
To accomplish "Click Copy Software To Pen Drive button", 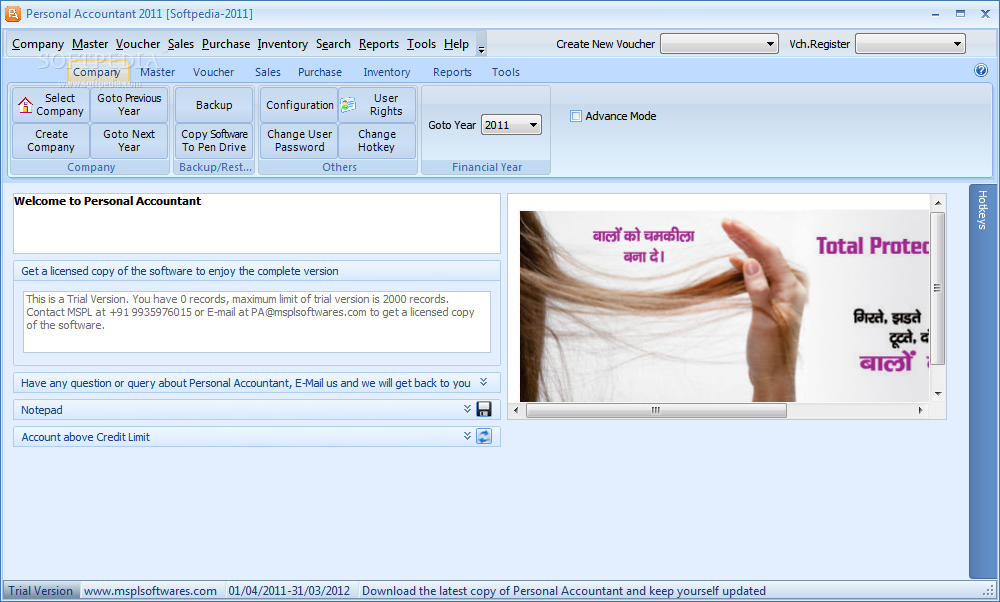I will (x=214, y=140).
